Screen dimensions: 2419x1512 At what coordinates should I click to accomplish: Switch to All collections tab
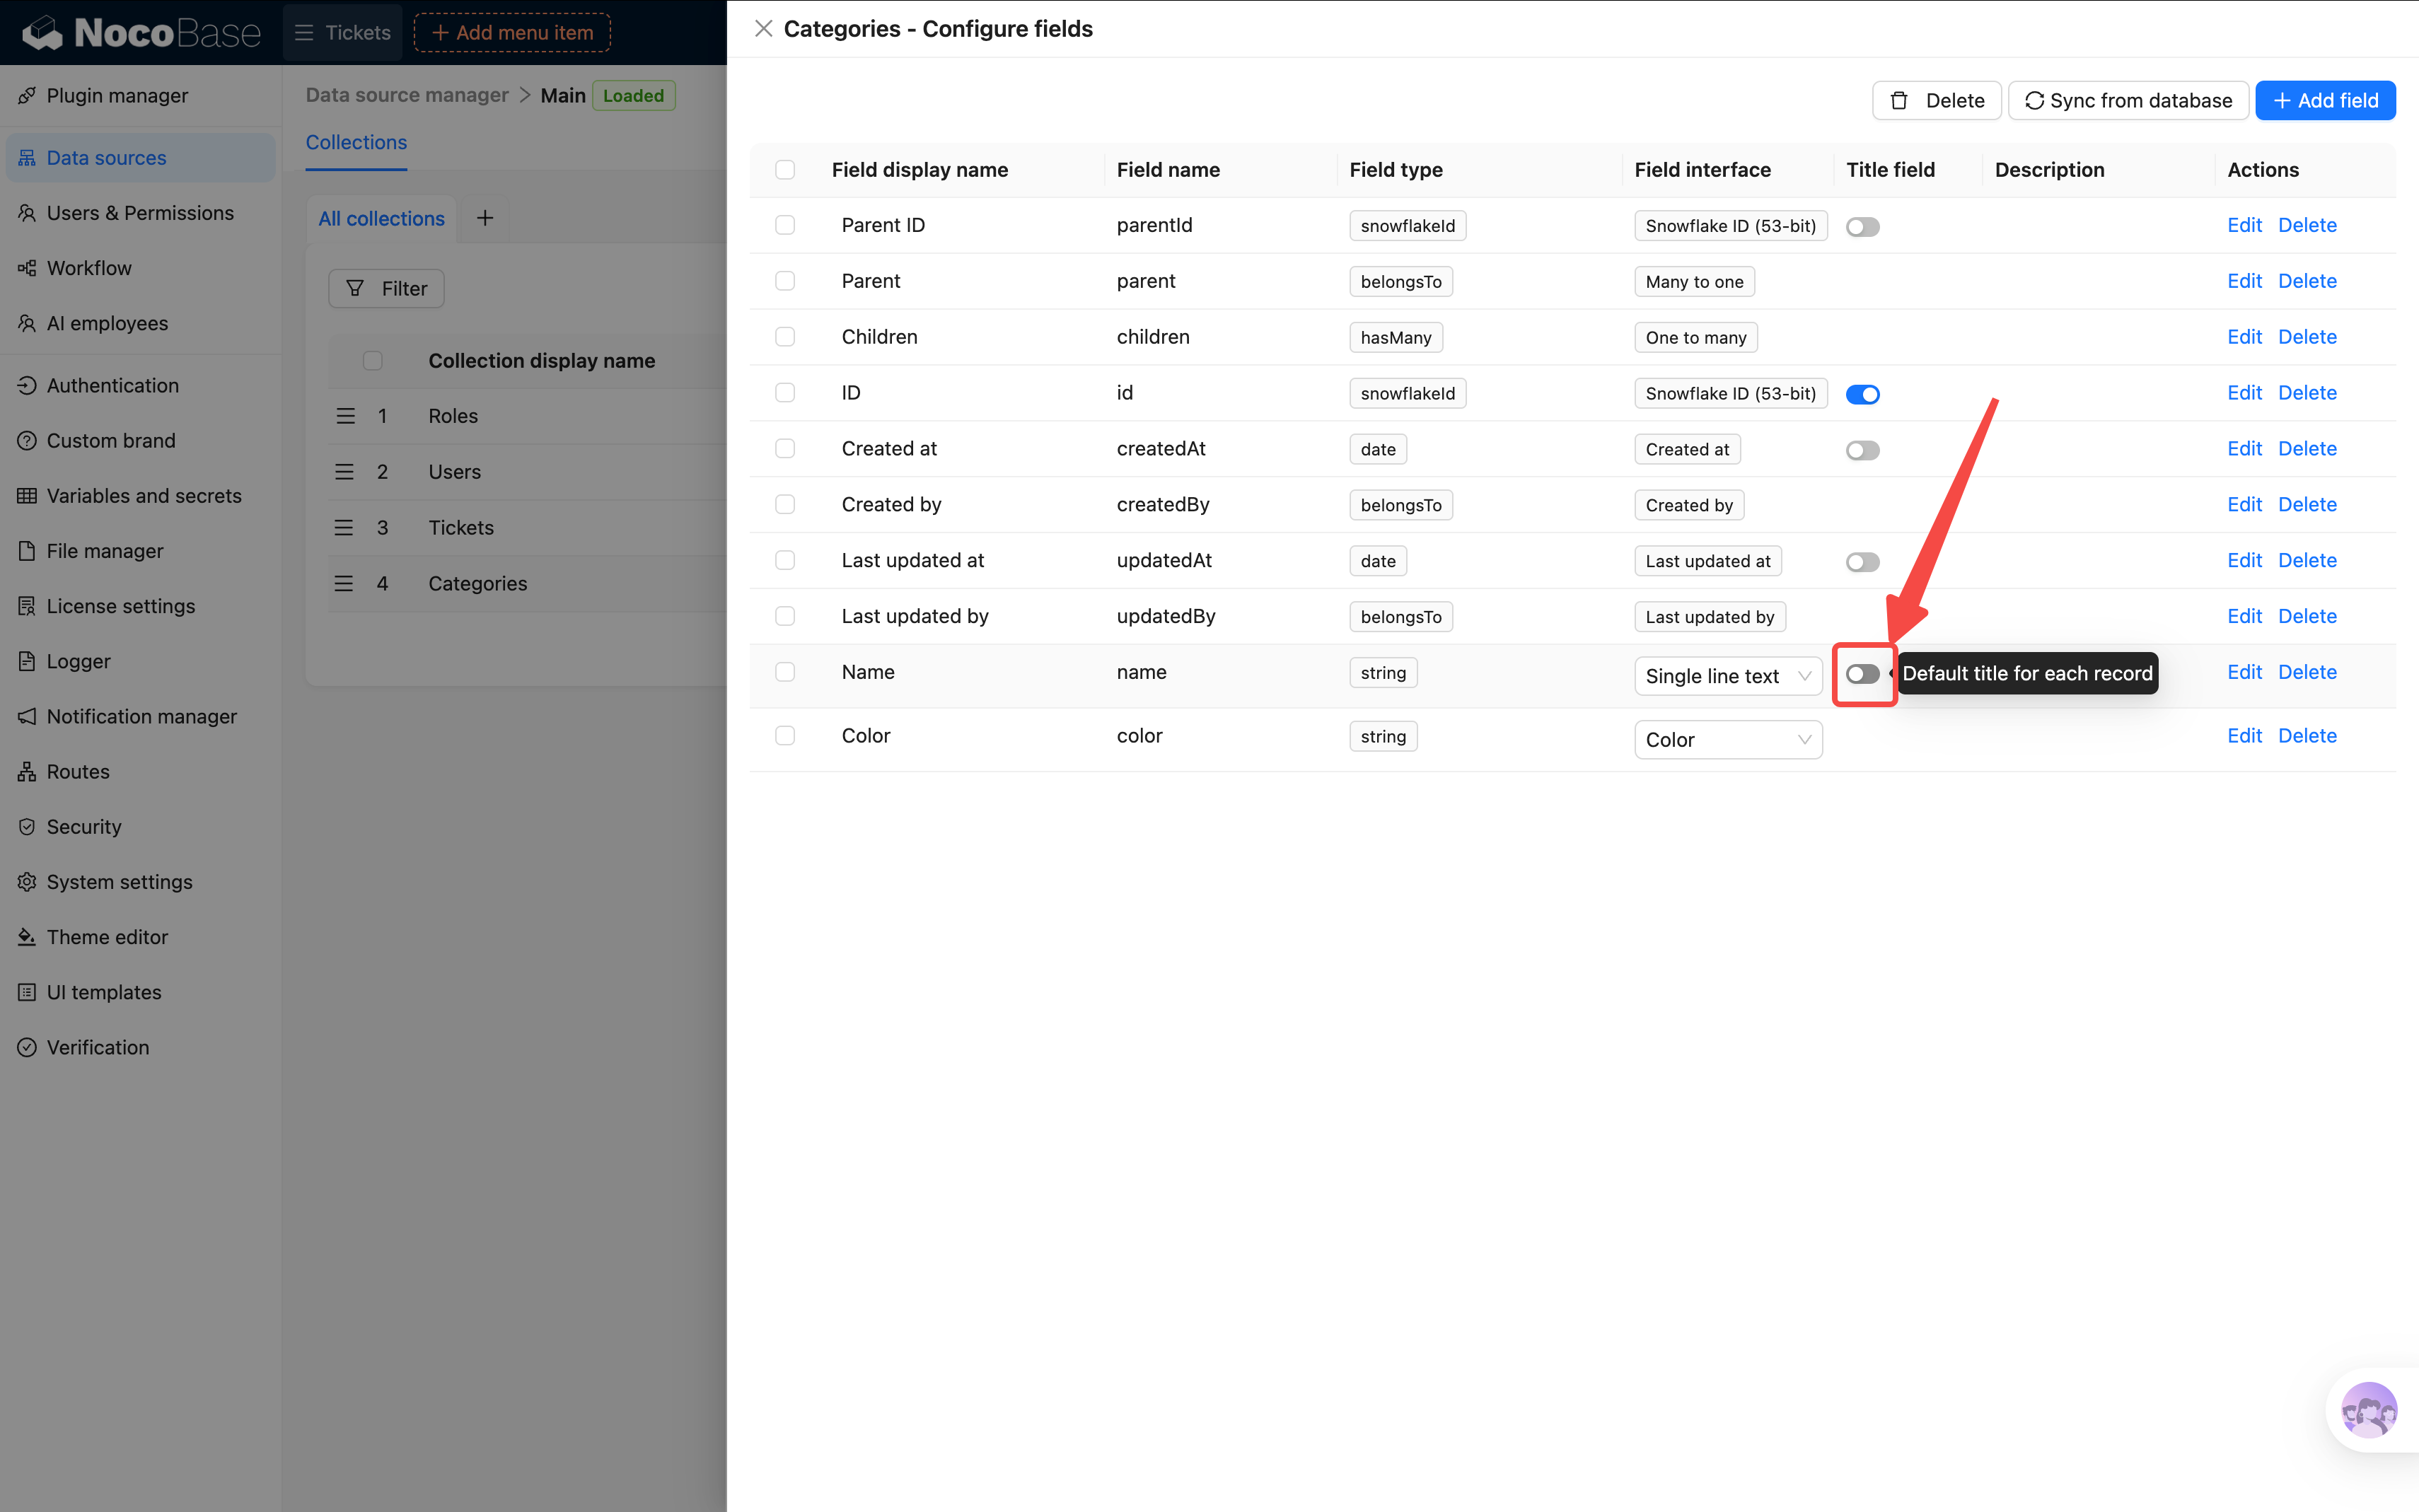[x=381, y=219]
